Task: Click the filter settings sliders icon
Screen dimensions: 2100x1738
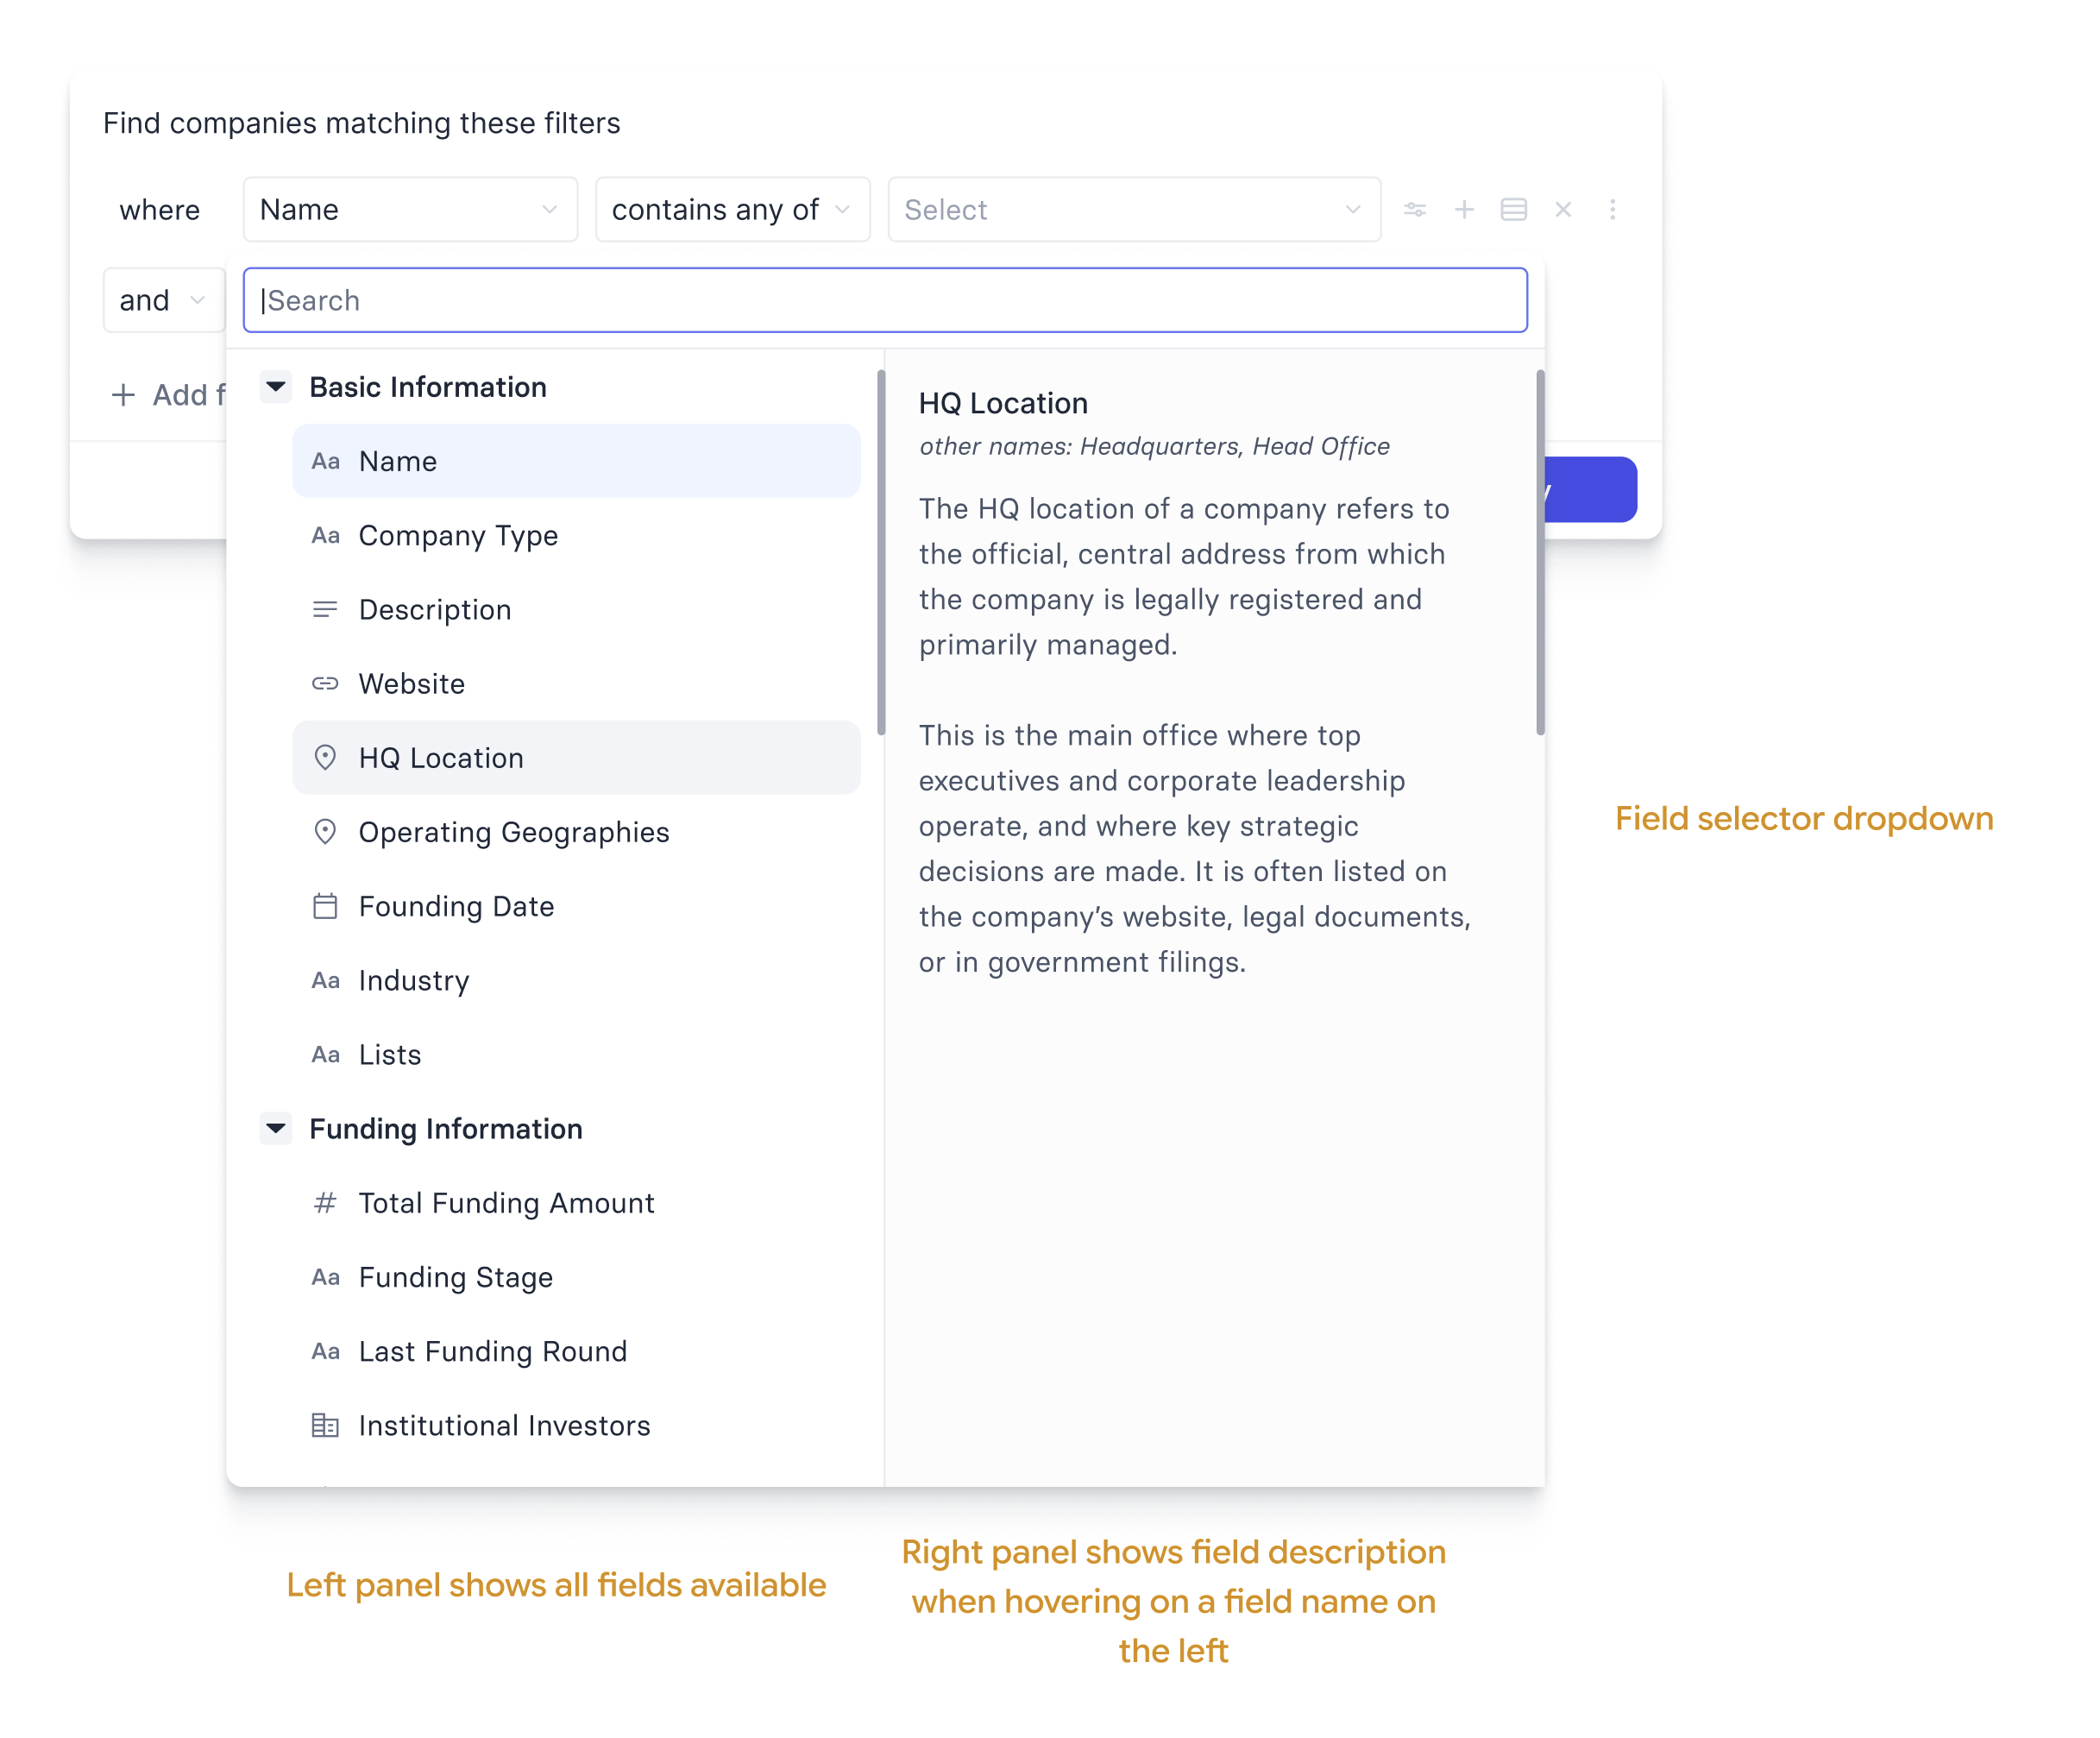Action: click(x=1414, y=210)
